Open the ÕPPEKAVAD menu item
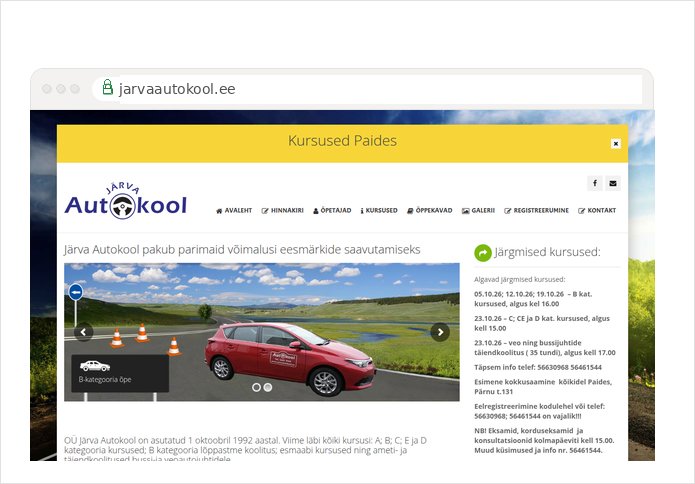This screenshot has height=484, width=695. tap(429, 211)
